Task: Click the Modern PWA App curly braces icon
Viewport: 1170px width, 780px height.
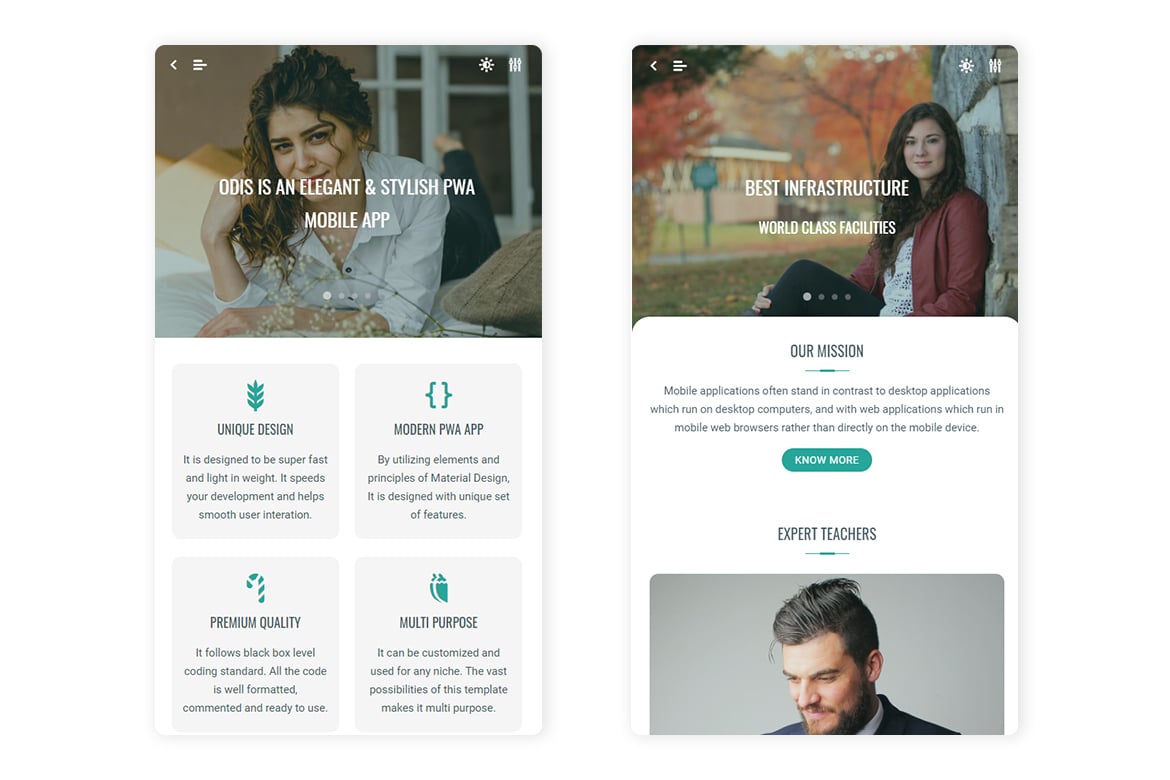Action: pos(439,395)
